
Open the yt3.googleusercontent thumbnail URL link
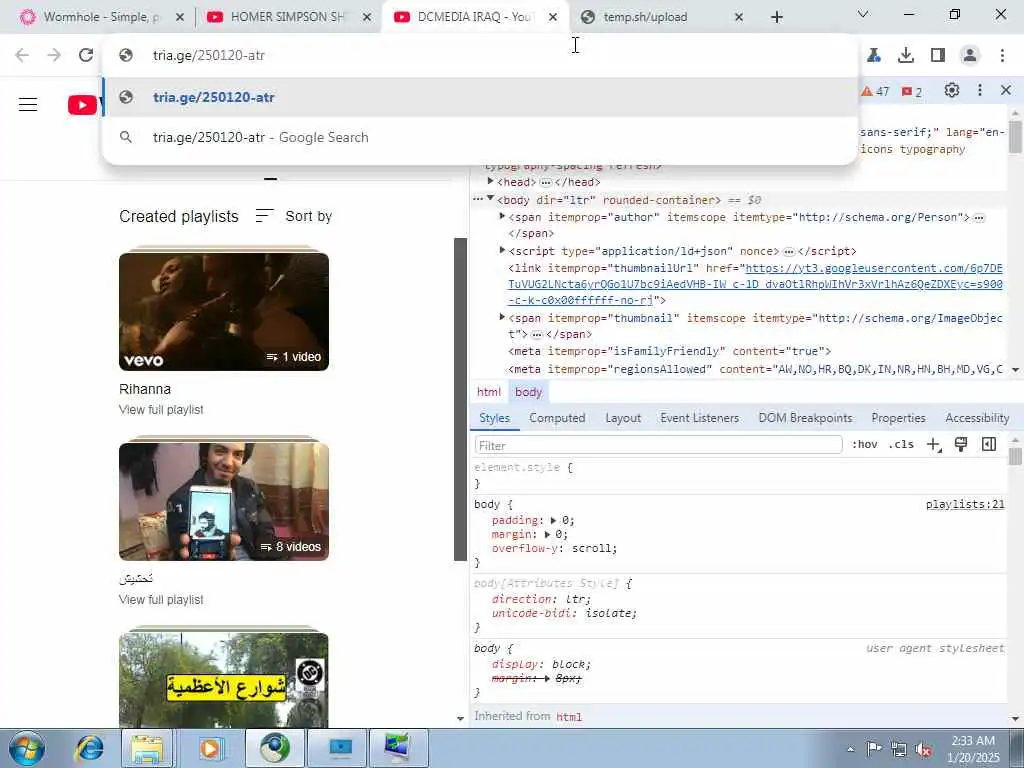pos(756,284)
